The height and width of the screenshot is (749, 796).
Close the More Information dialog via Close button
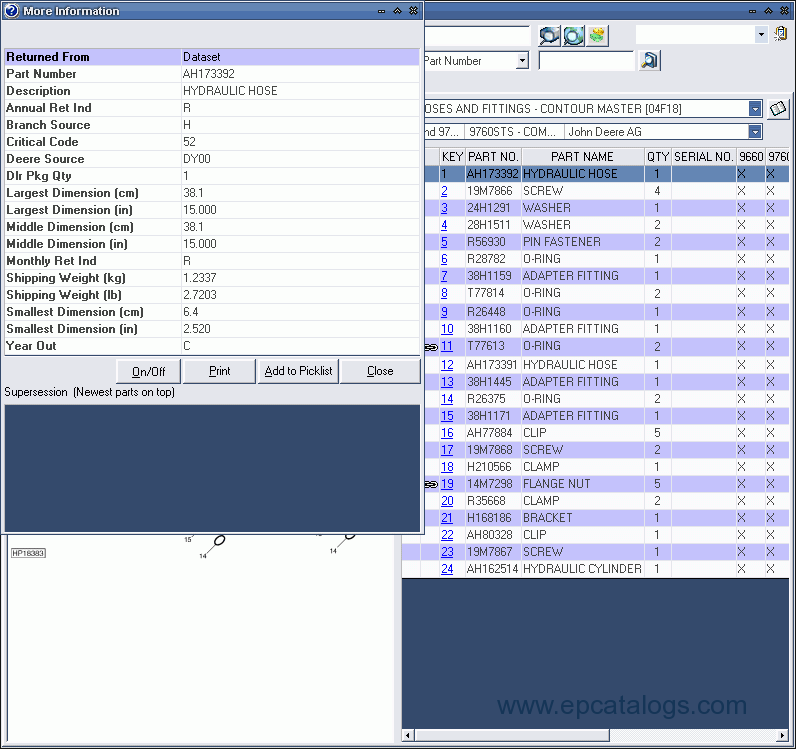(380, 371)
